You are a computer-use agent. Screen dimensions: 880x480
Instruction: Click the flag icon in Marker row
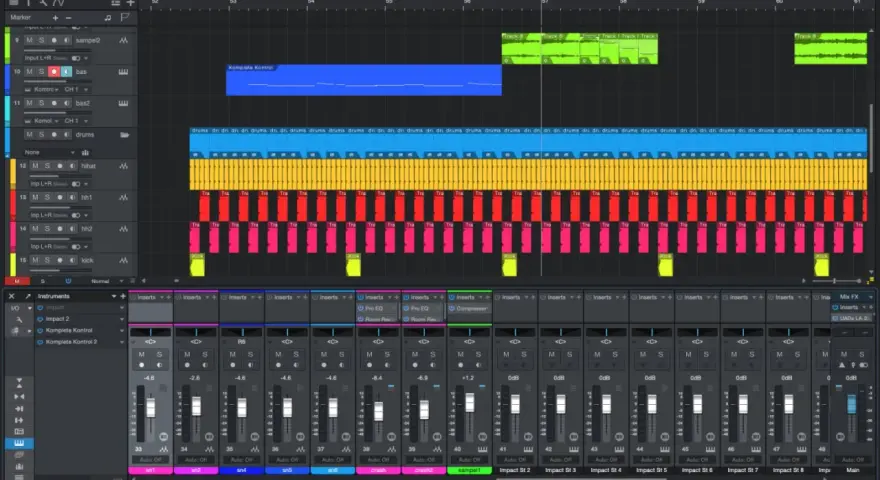pyautogui.click(x=125, y=17)
